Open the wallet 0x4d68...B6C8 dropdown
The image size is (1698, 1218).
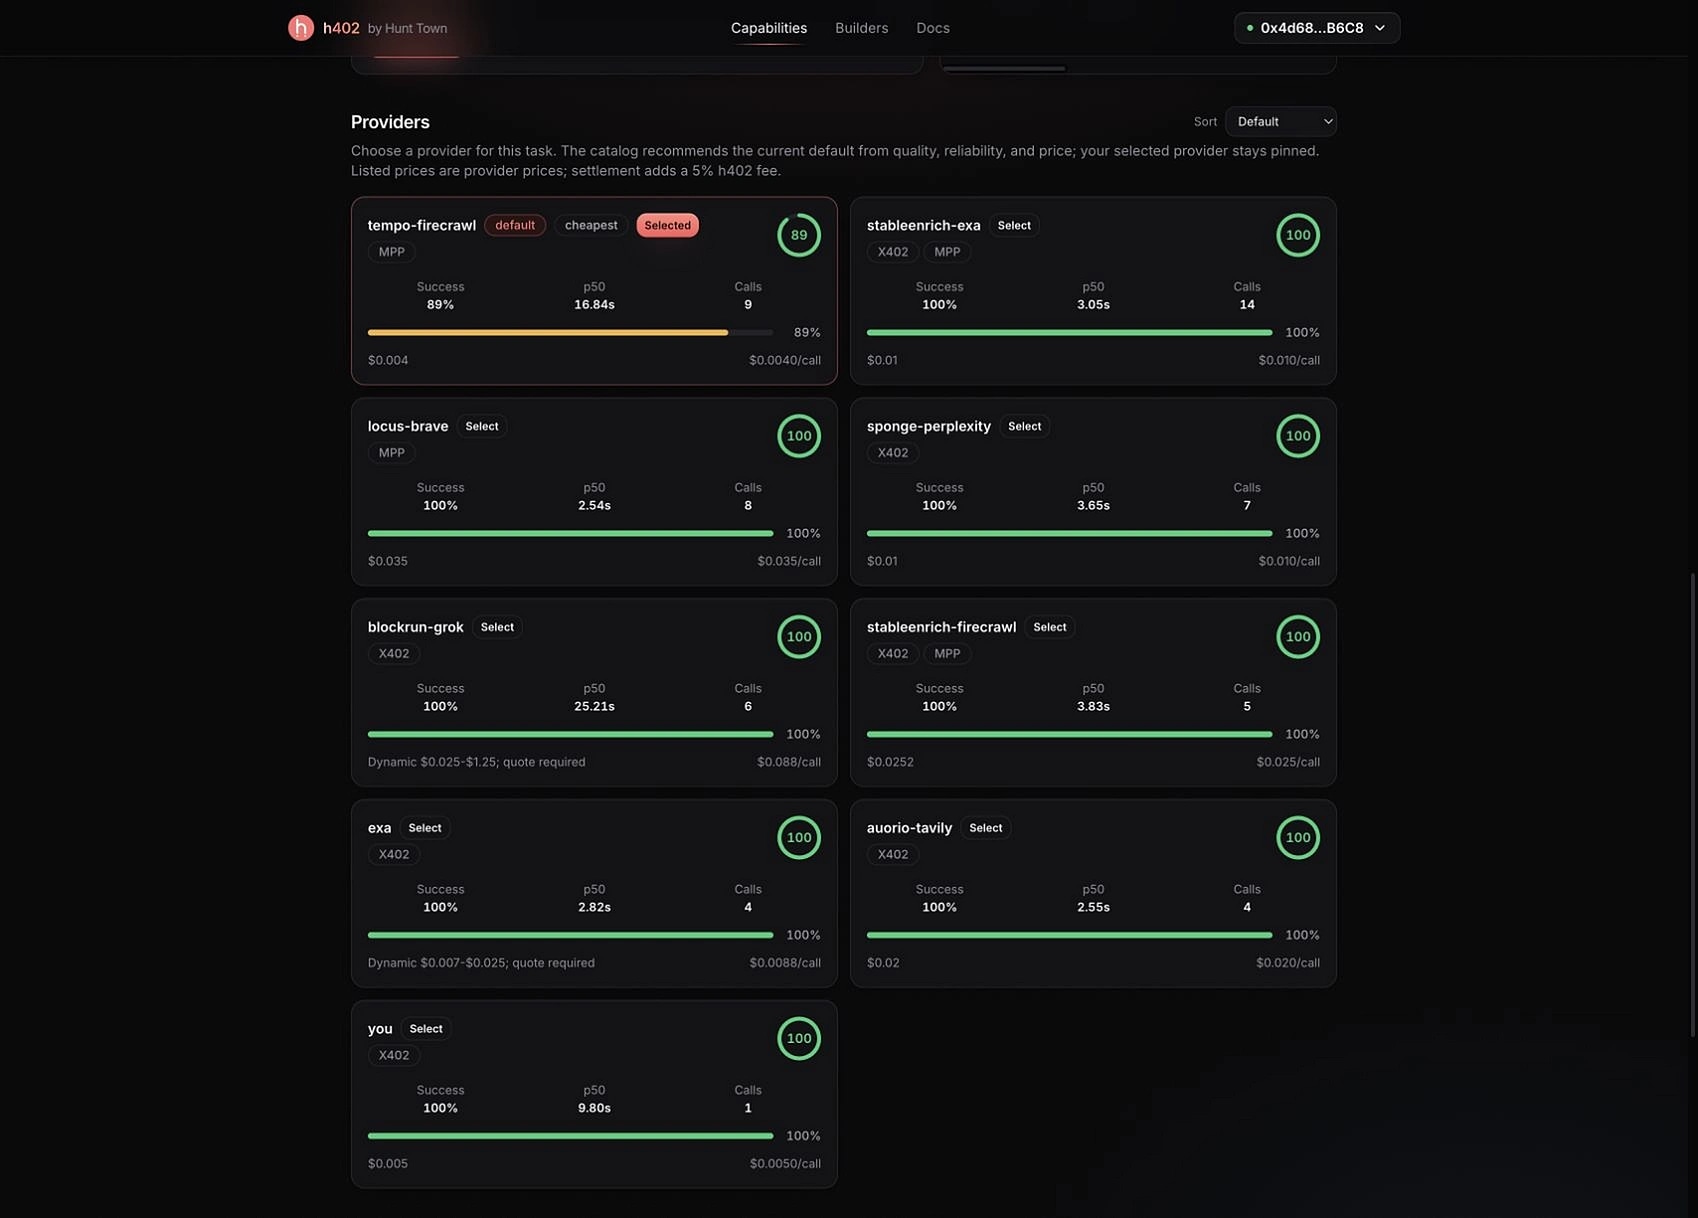pyautogui.click(x=1316, y=28)
